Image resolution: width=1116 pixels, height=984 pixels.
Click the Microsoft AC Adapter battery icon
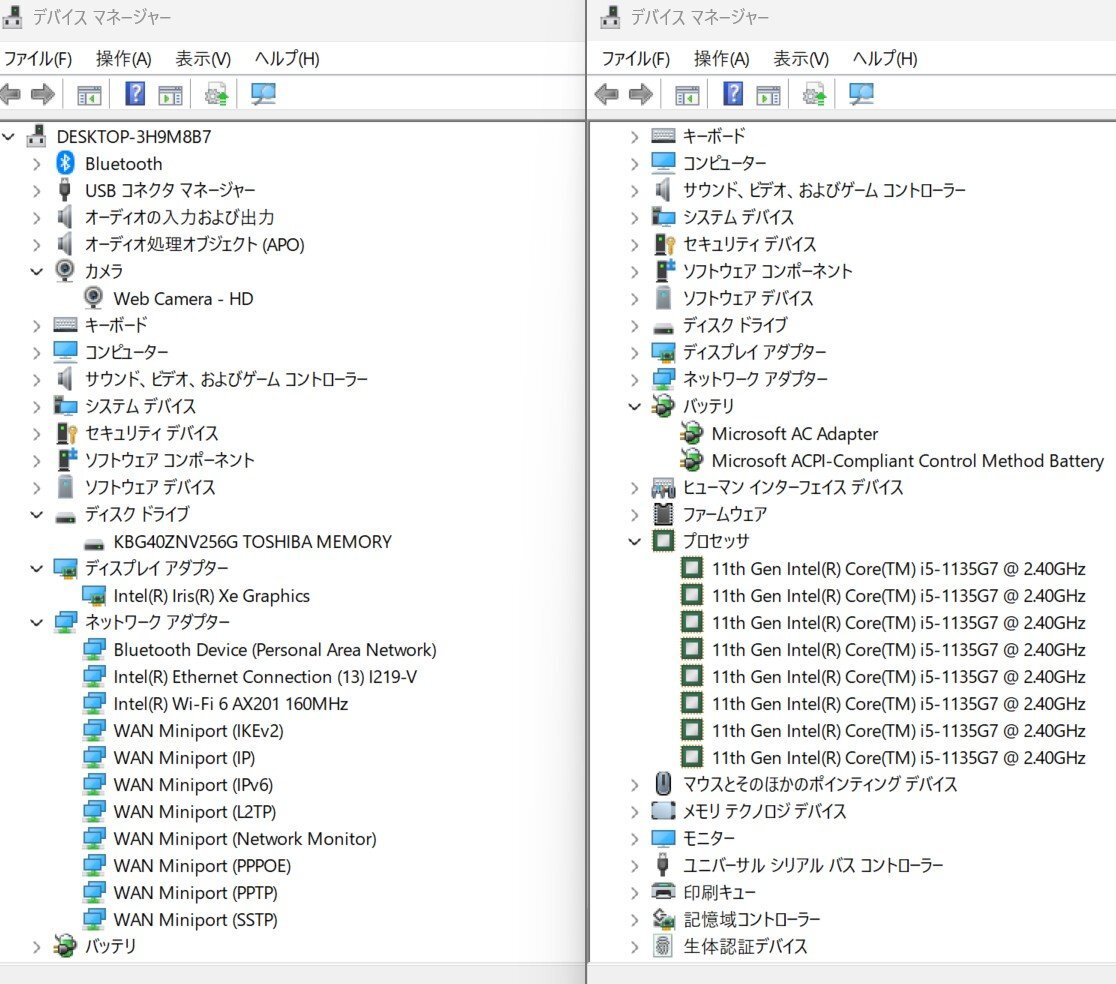point(691,433)
